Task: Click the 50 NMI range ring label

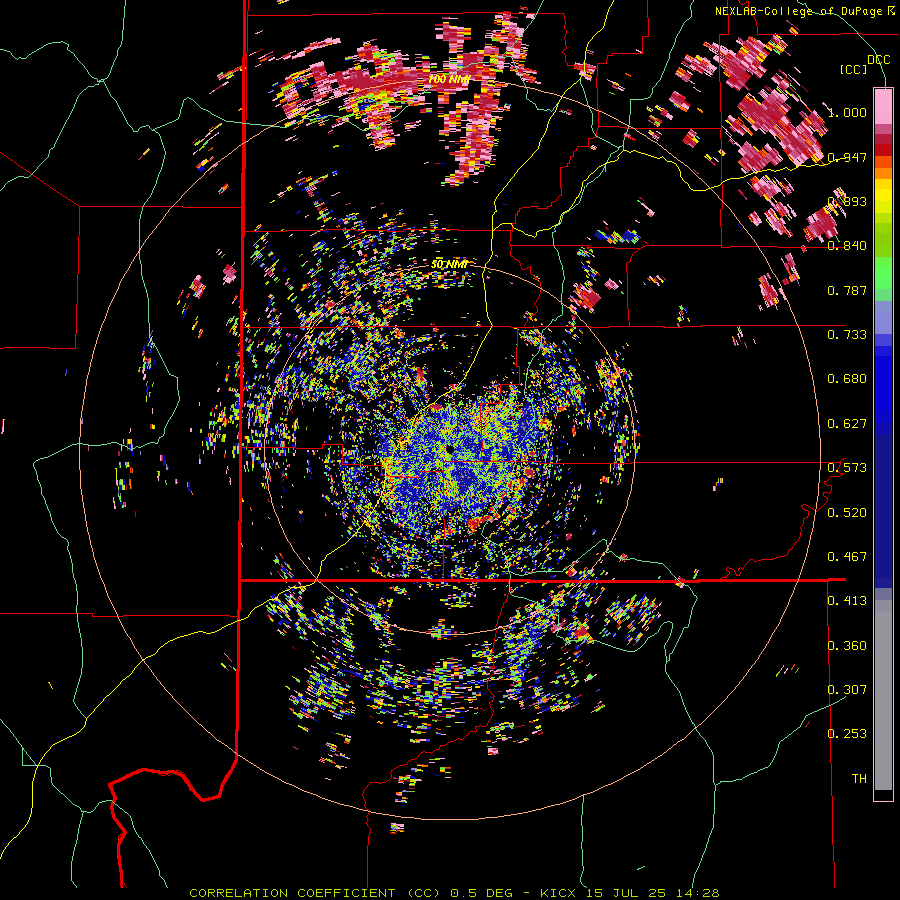Action: point(449,265)
